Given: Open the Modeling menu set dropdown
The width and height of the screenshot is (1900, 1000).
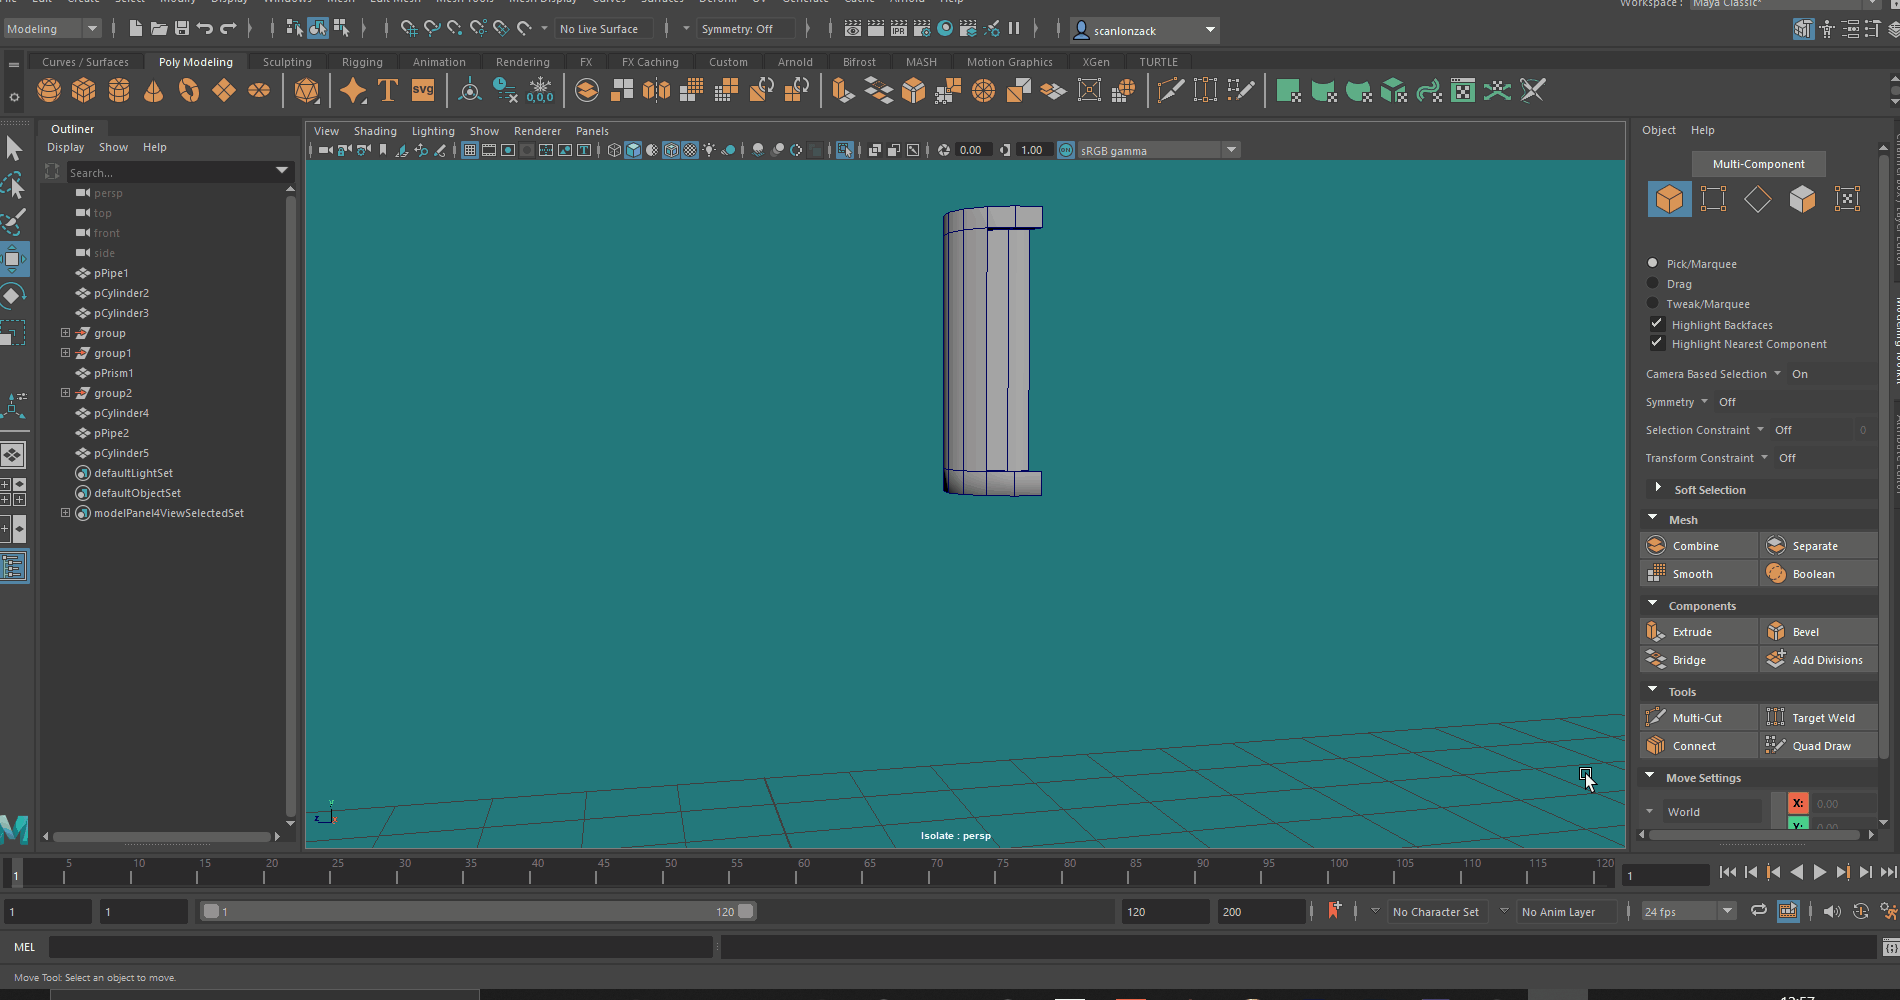Looking at the screenshot, I should (53, 29).
